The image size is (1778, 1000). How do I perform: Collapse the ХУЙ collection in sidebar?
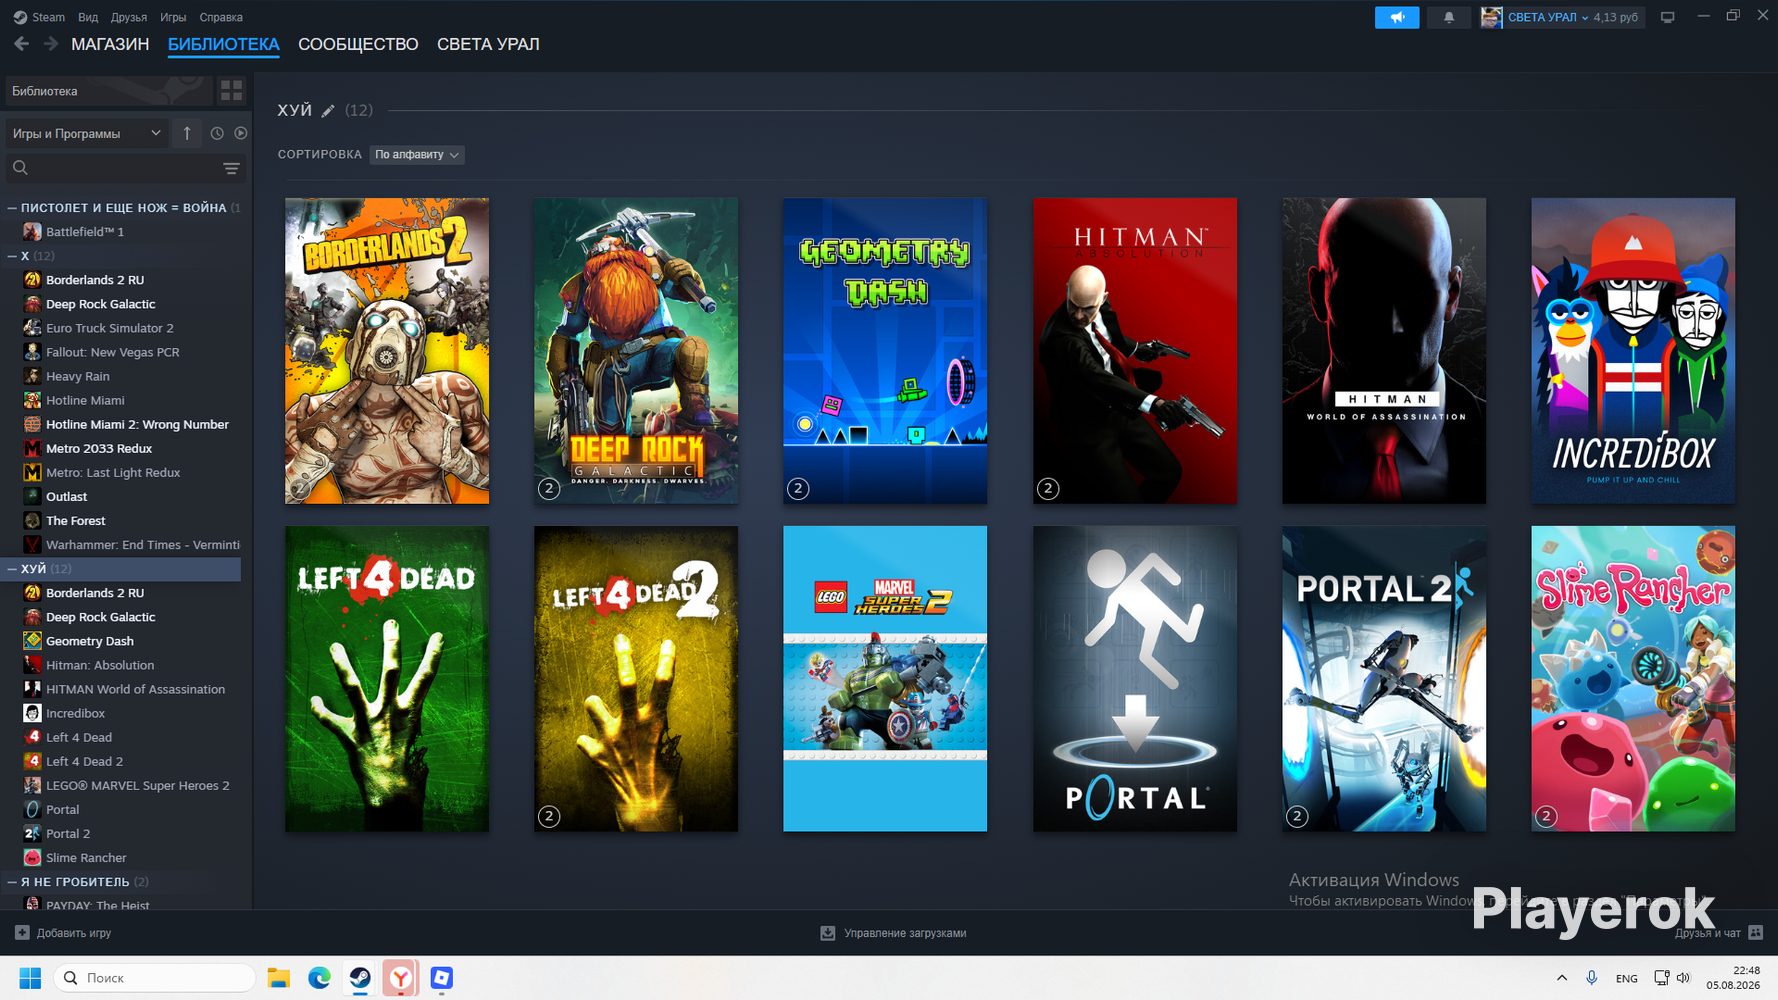click(12, 569)
